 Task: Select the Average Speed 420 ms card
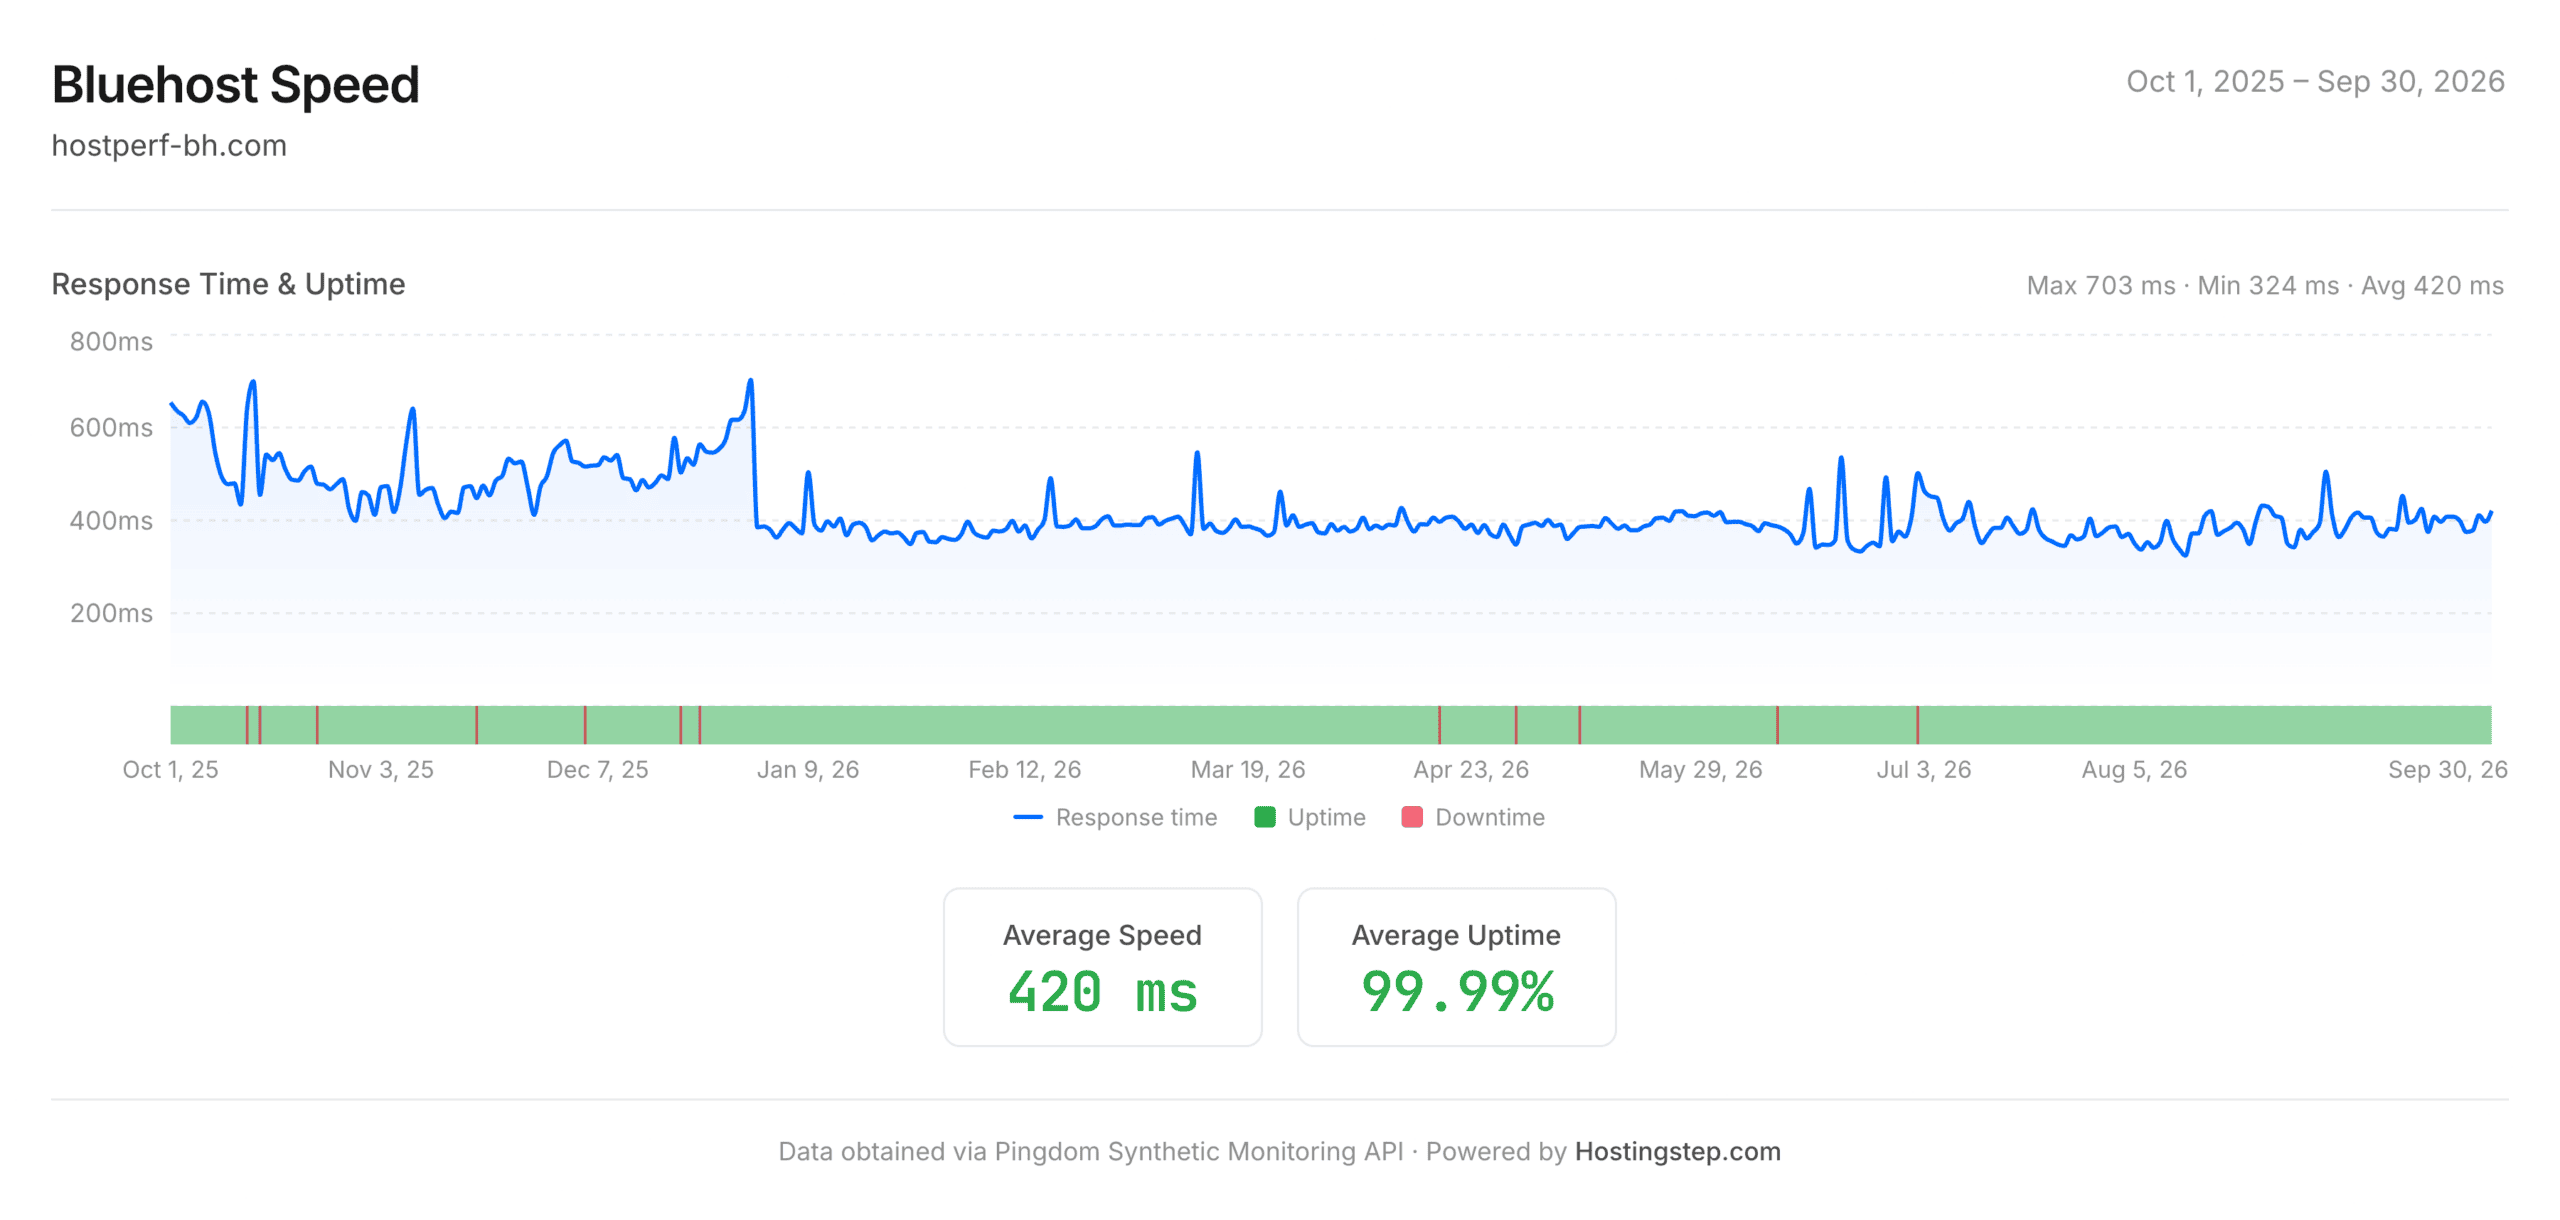pos(1102,967)
